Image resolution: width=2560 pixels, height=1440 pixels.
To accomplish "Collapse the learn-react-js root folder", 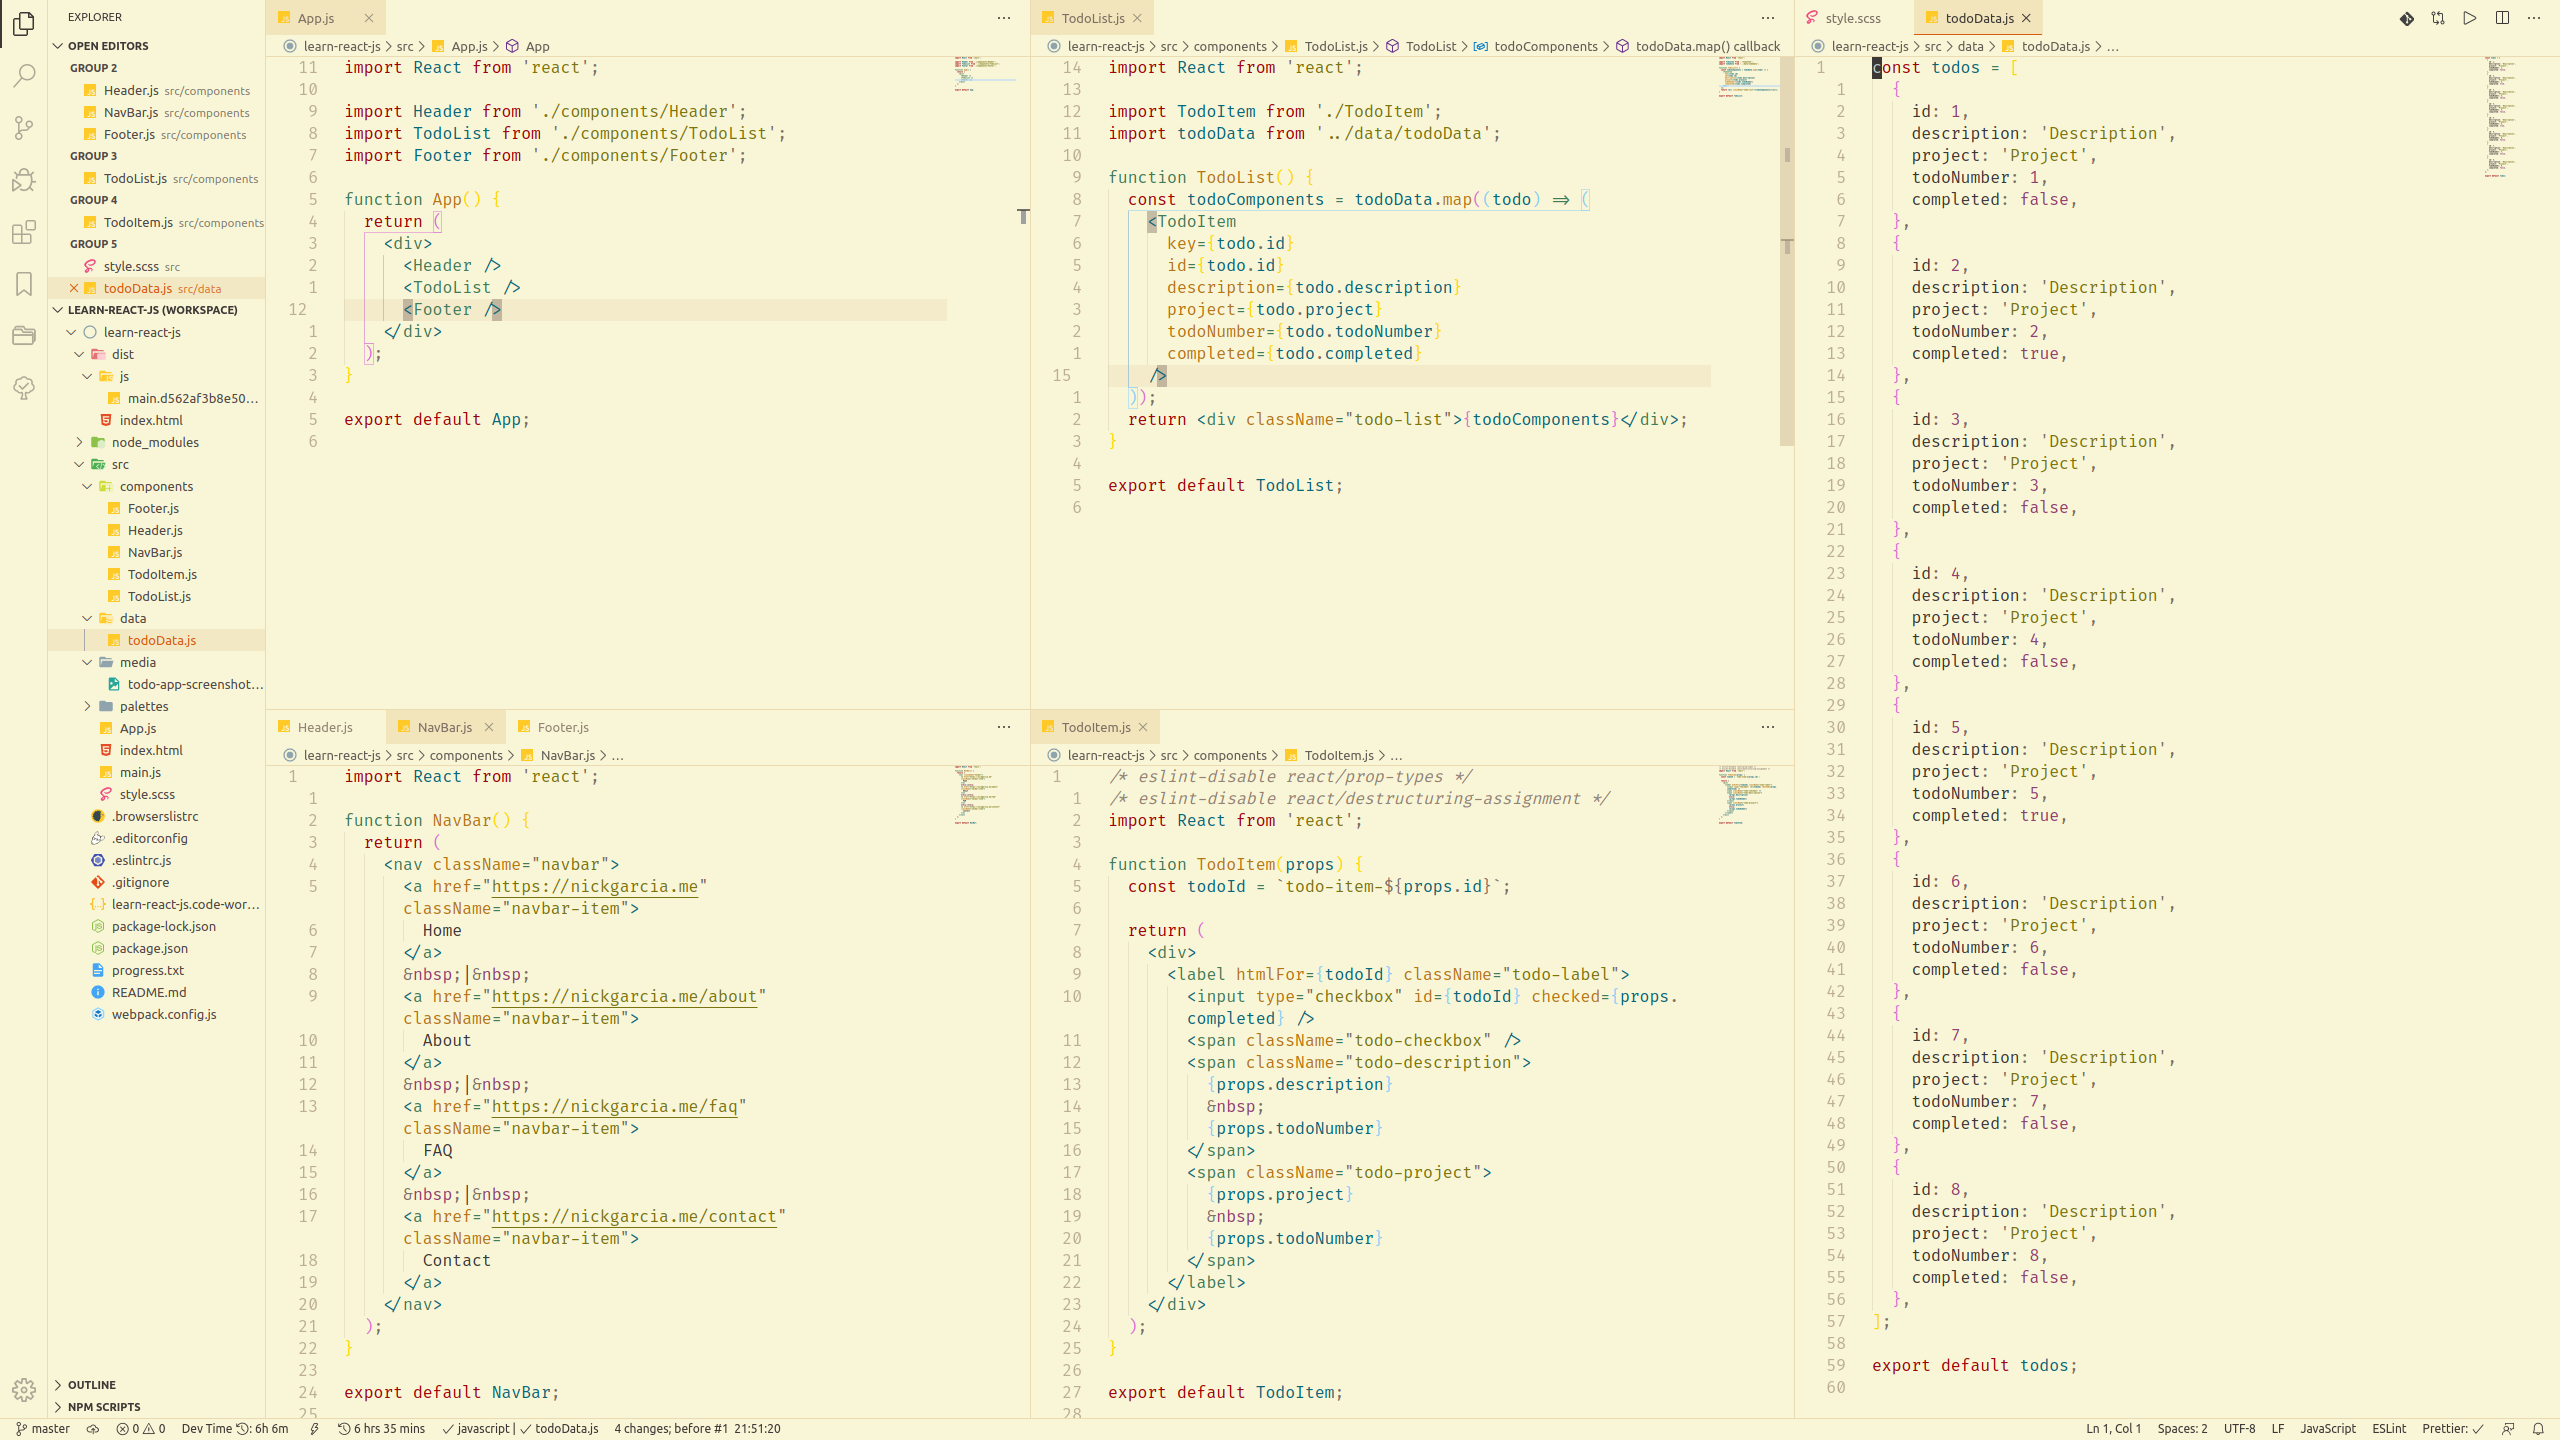I will [x=71, y=332].
